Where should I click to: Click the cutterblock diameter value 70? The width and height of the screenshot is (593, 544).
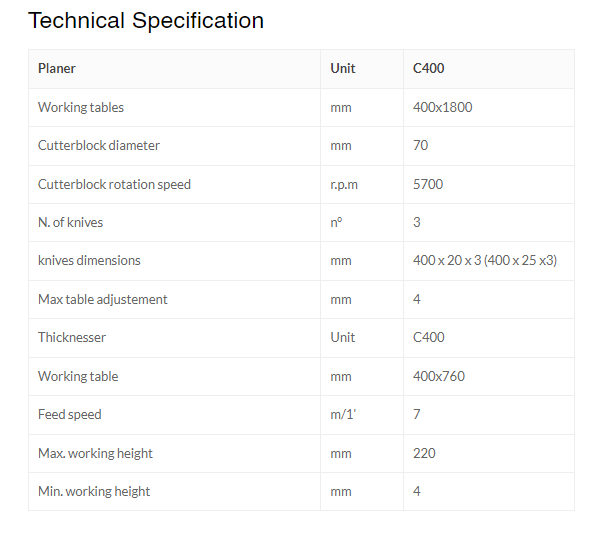pos(421,146)
